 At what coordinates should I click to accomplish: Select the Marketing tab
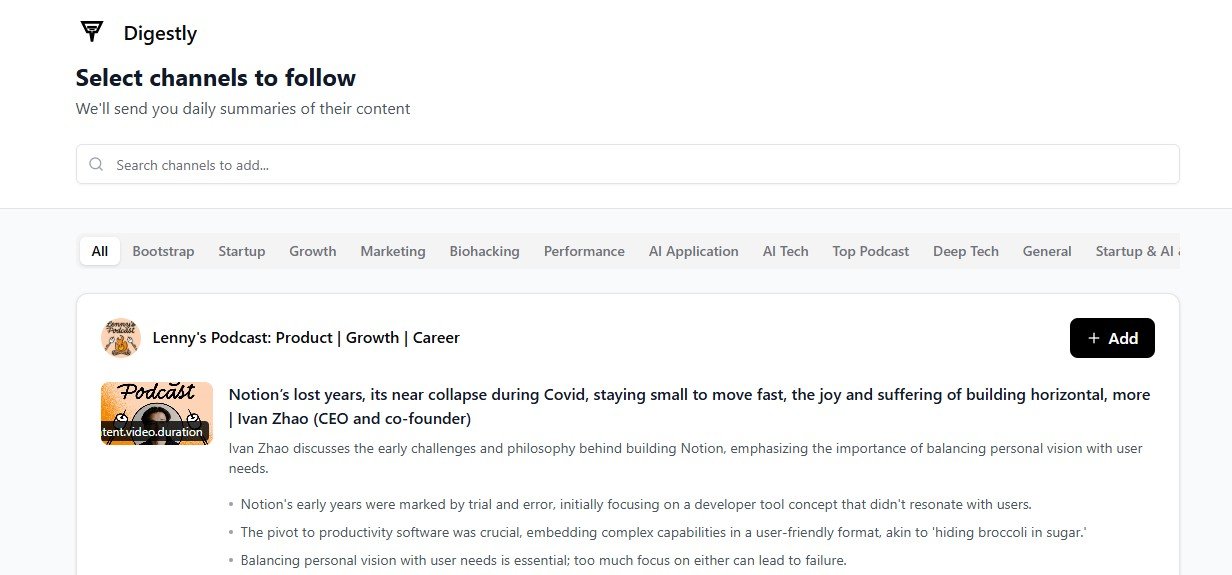[x=393, y=251]
